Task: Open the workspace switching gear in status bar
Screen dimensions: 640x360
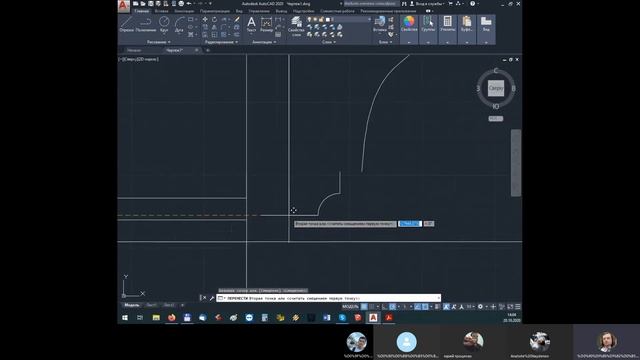Action: [480, 307]
